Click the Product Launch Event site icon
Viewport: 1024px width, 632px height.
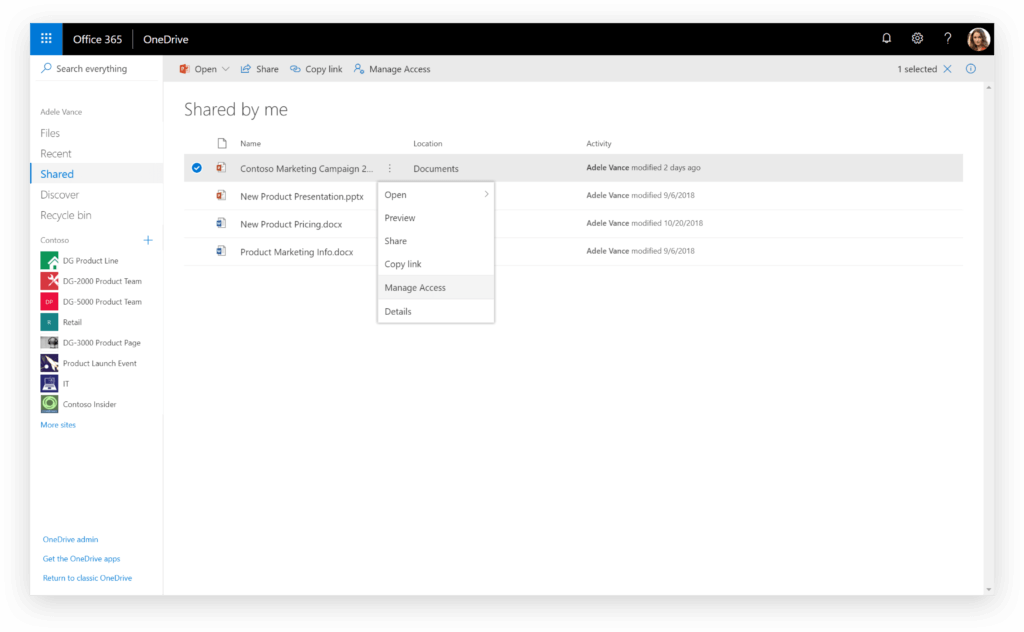pos(49,363)
